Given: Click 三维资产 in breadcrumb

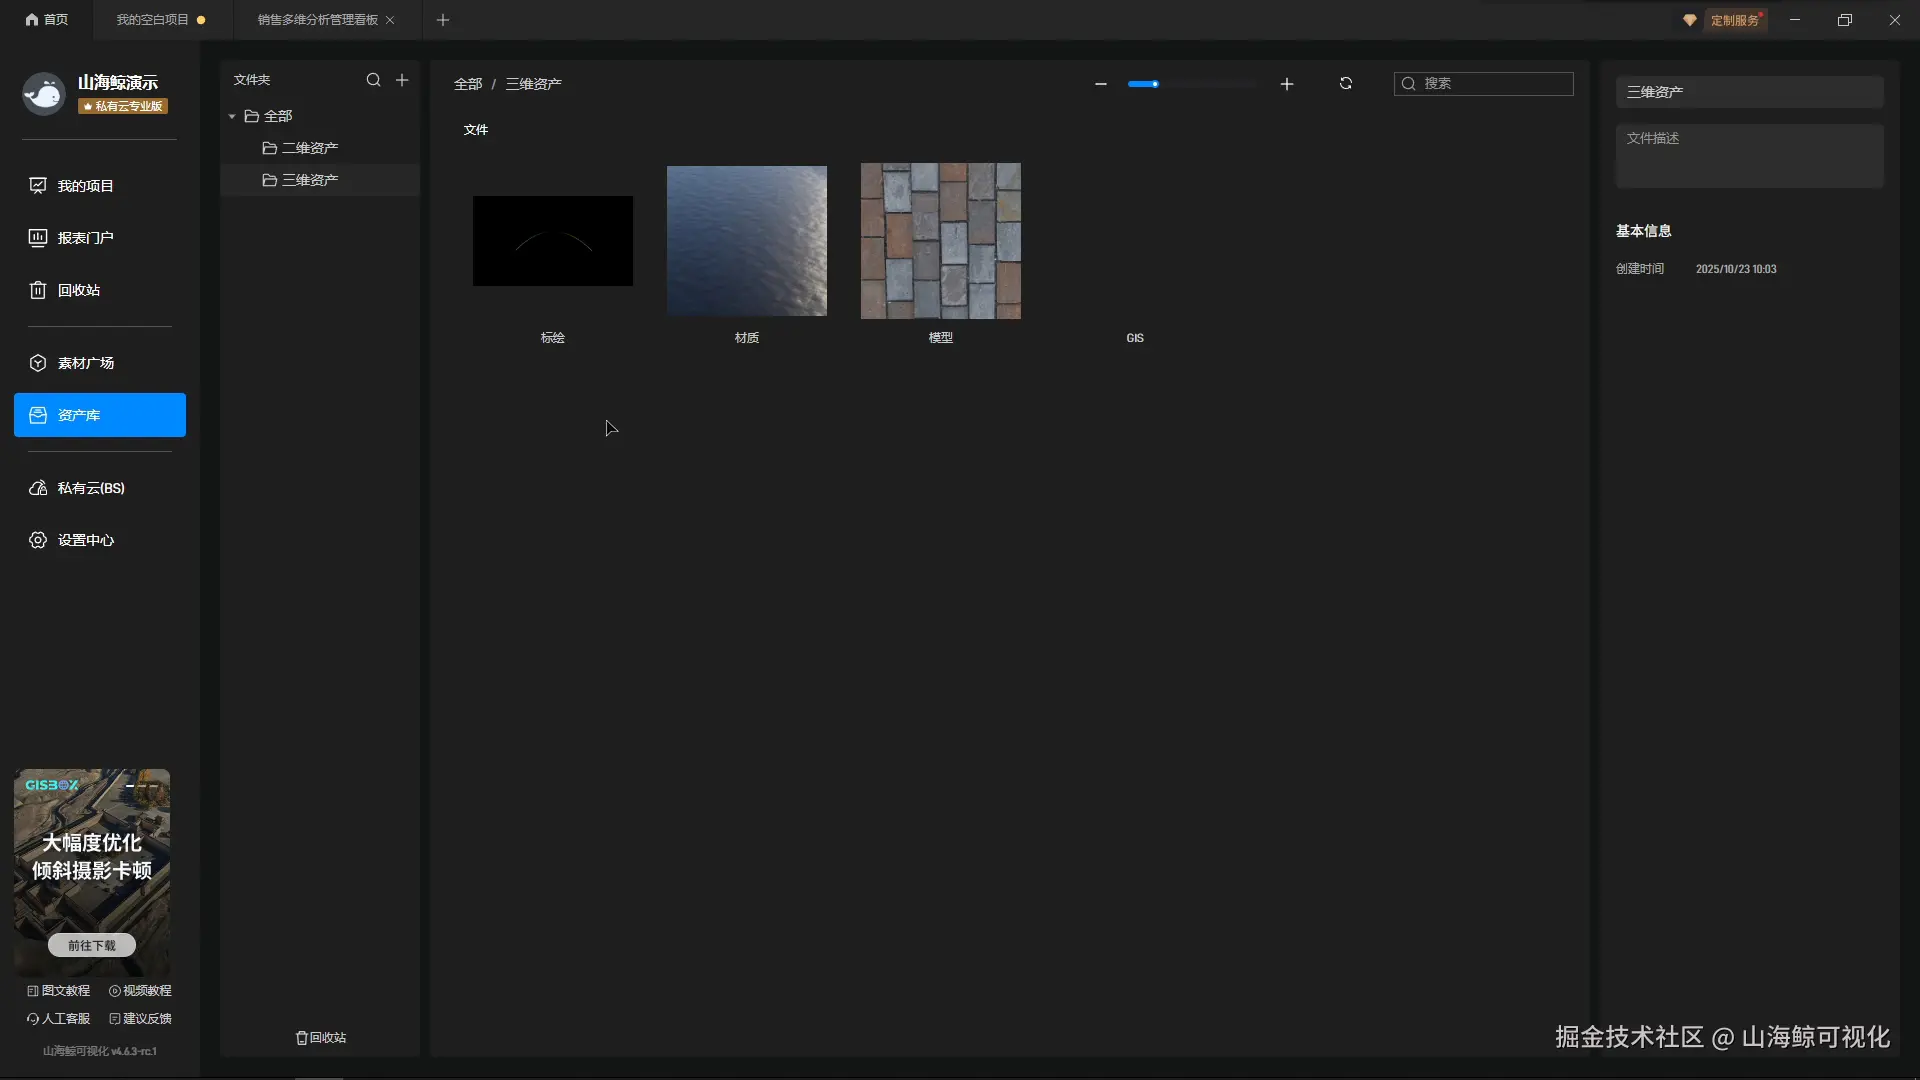Looking at the screenshot, I should [x=533, y=84].
